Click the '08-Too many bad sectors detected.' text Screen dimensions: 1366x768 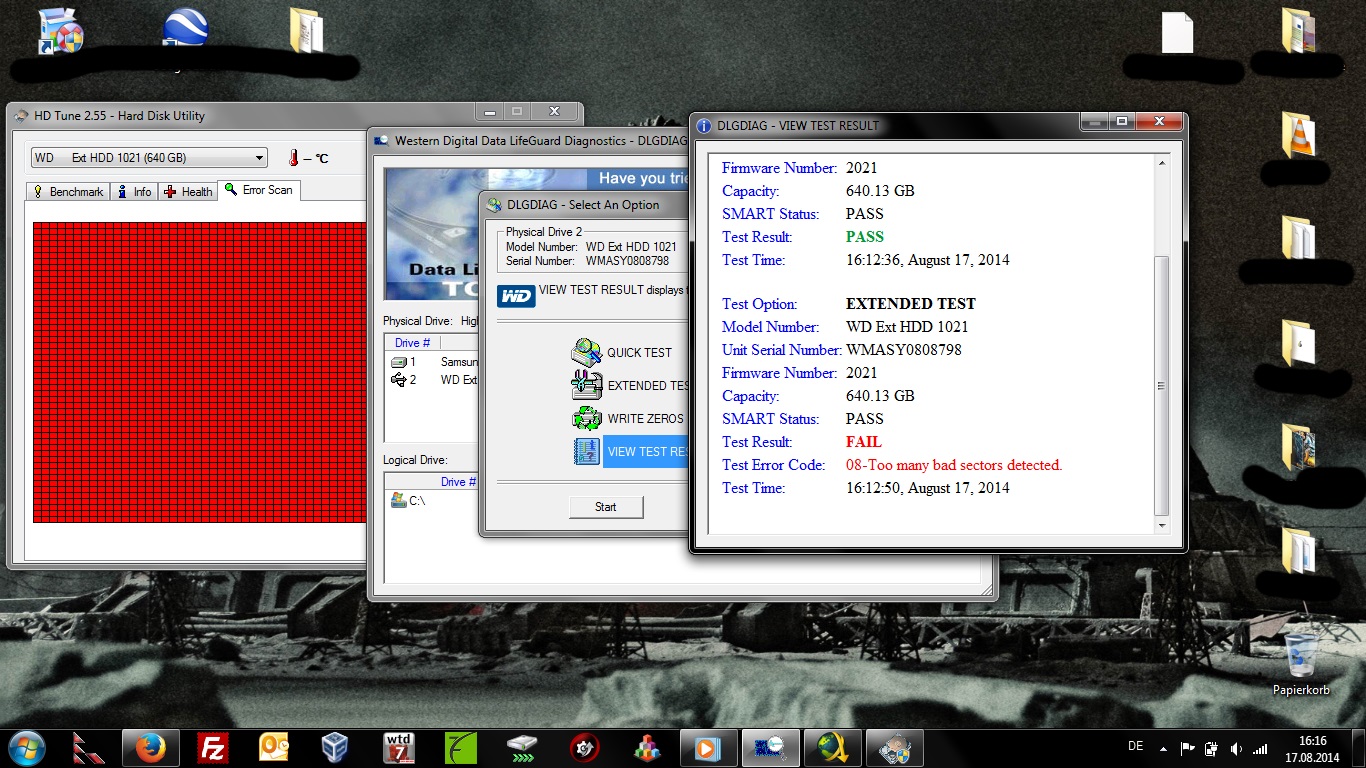pos(954,465)
